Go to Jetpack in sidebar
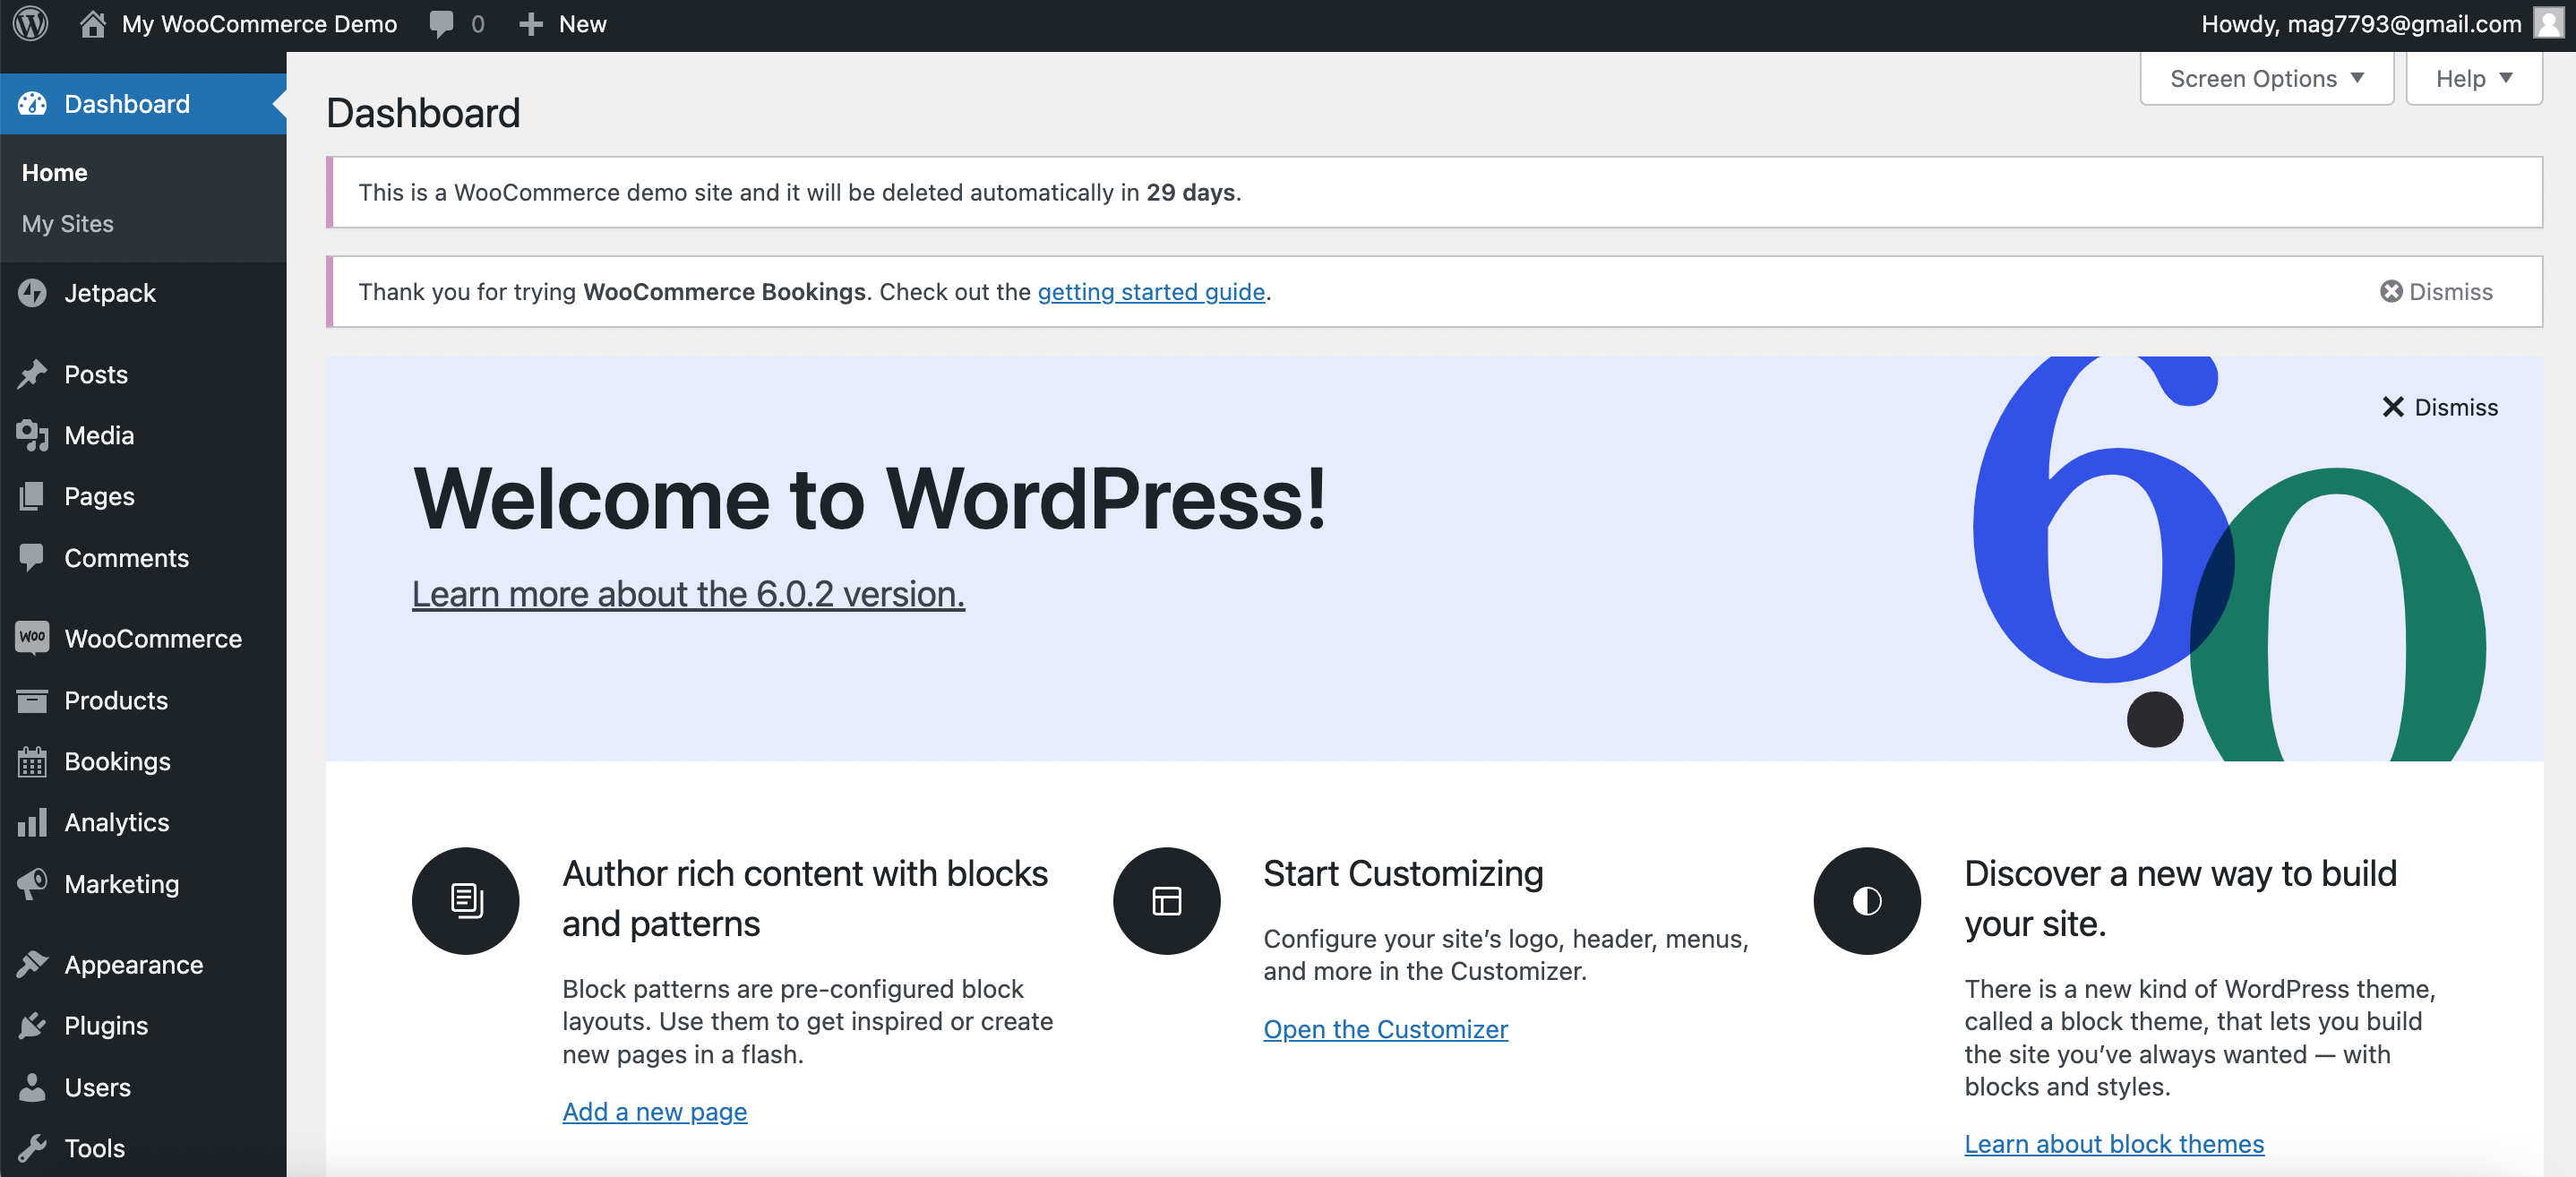The height and width of the screenshot is (1177, 2576). [x=143, y=293]
